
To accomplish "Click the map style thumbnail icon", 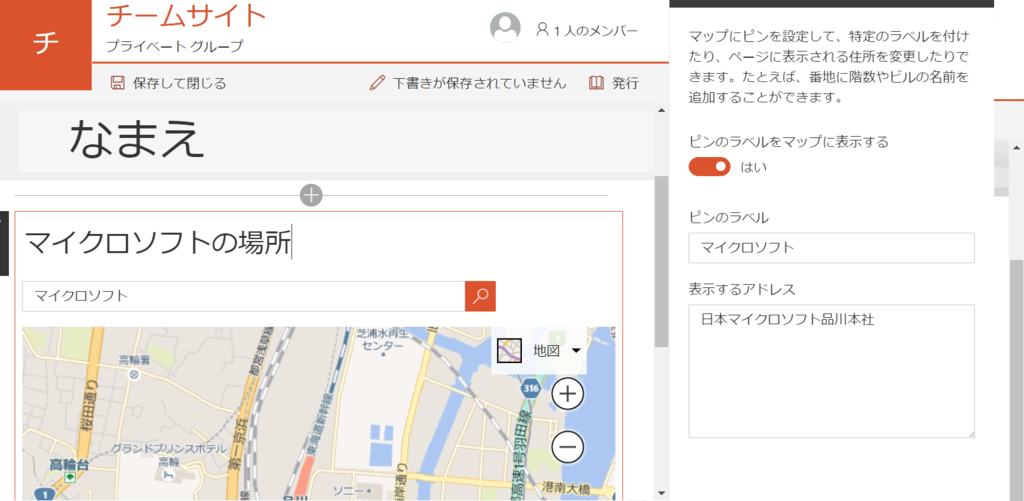I will click(x=509, y=350).
